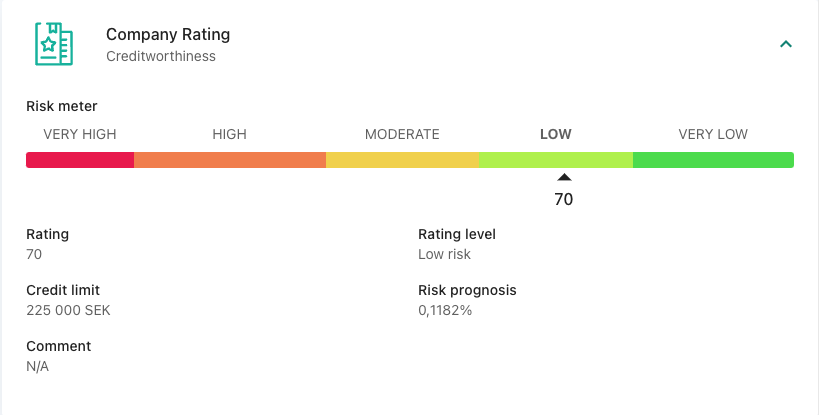Click the 225 000 SEK credit limit value
The width and height of the screenshot is (819, 415).
[x=68, y=310]
